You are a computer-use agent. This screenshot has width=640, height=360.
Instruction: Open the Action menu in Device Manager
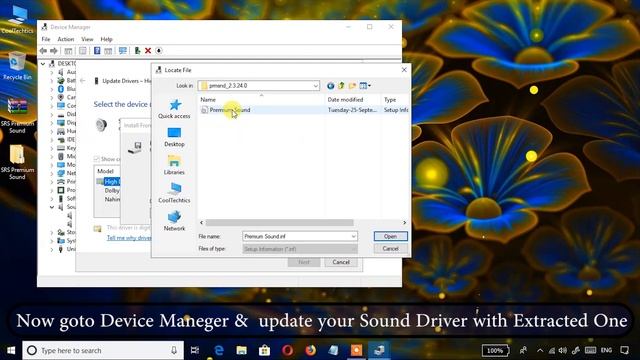66,39
